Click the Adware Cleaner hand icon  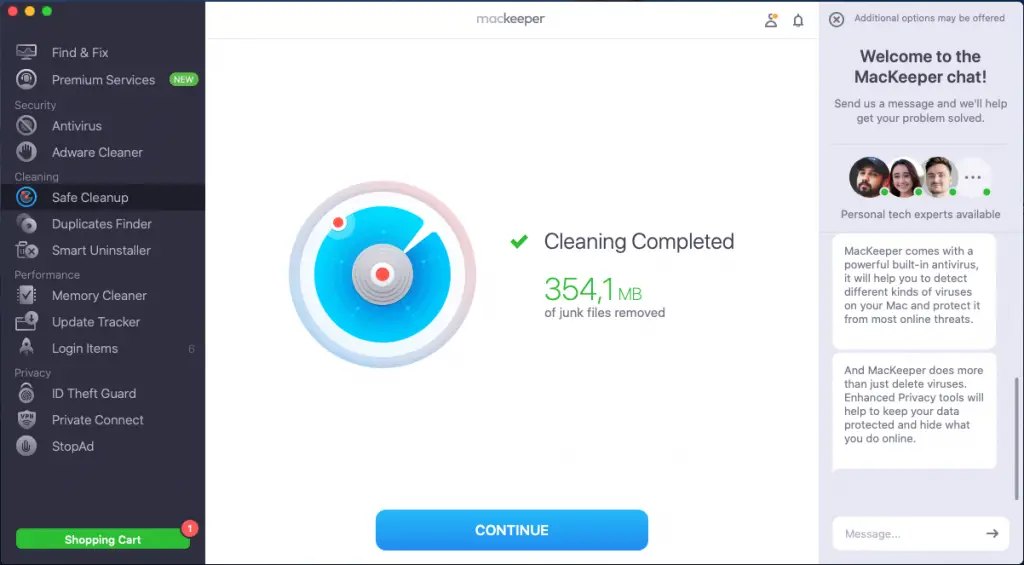pos(26,152)
